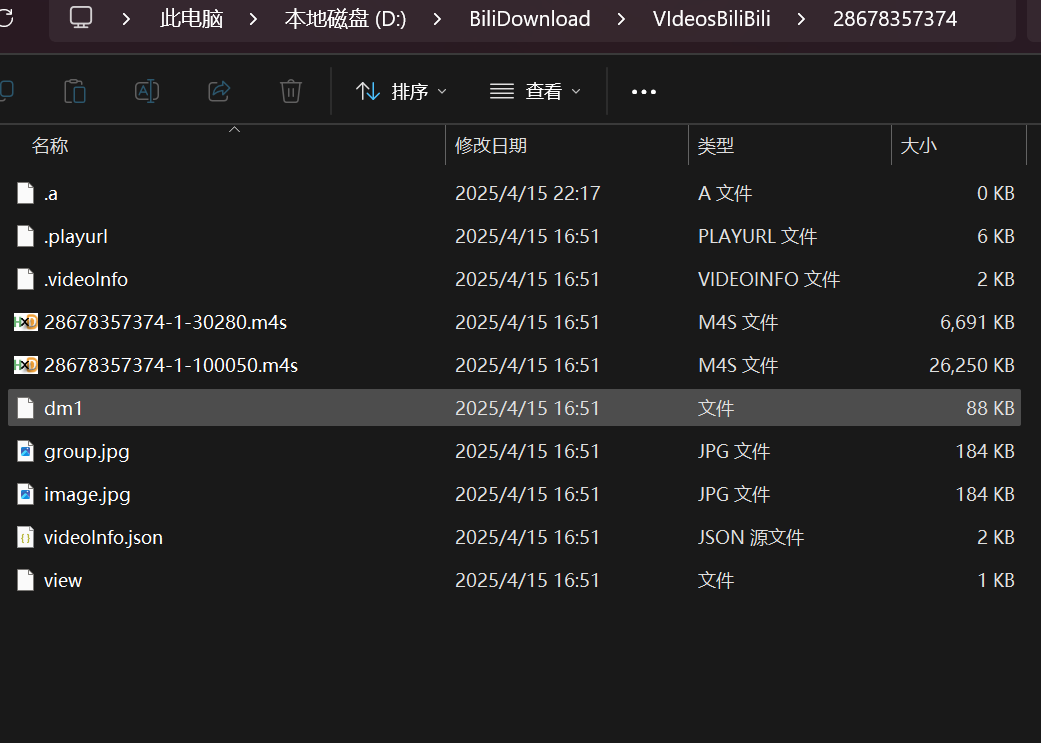The width and height of the screenshot is (1041, 743).
Task: Navigate to VIdeosBiliBili breadcrumb folder
Action: [x=712, y=19]
